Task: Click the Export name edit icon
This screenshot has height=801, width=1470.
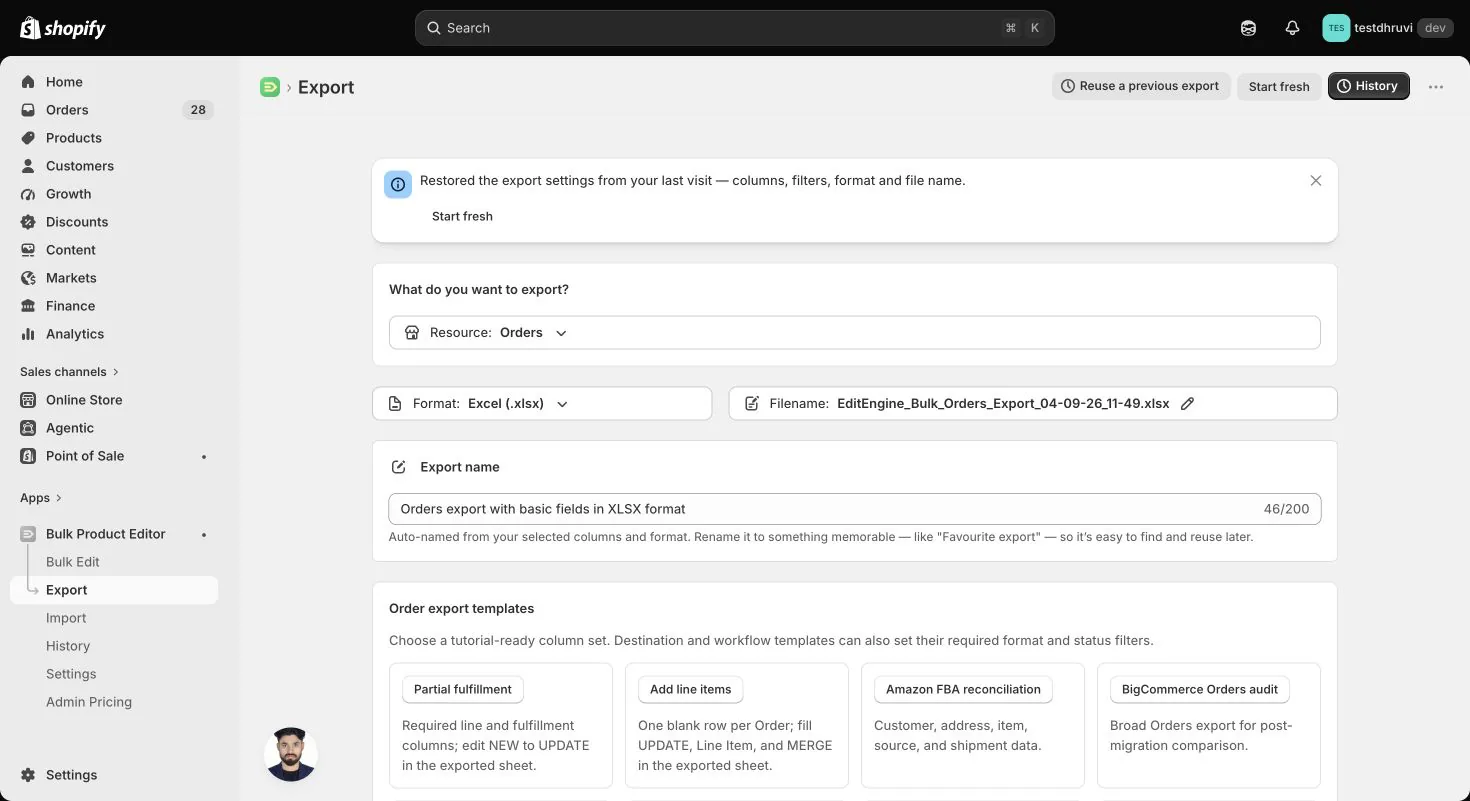Action: (x=399, y=467)
